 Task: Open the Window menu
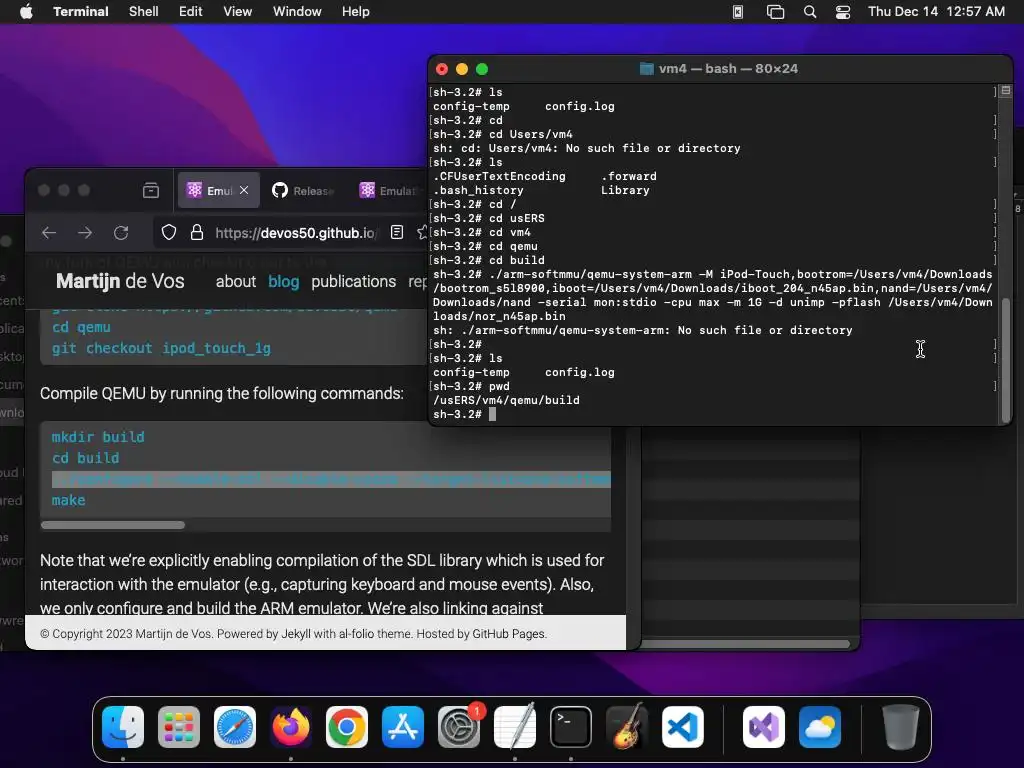tap(297, 12)
